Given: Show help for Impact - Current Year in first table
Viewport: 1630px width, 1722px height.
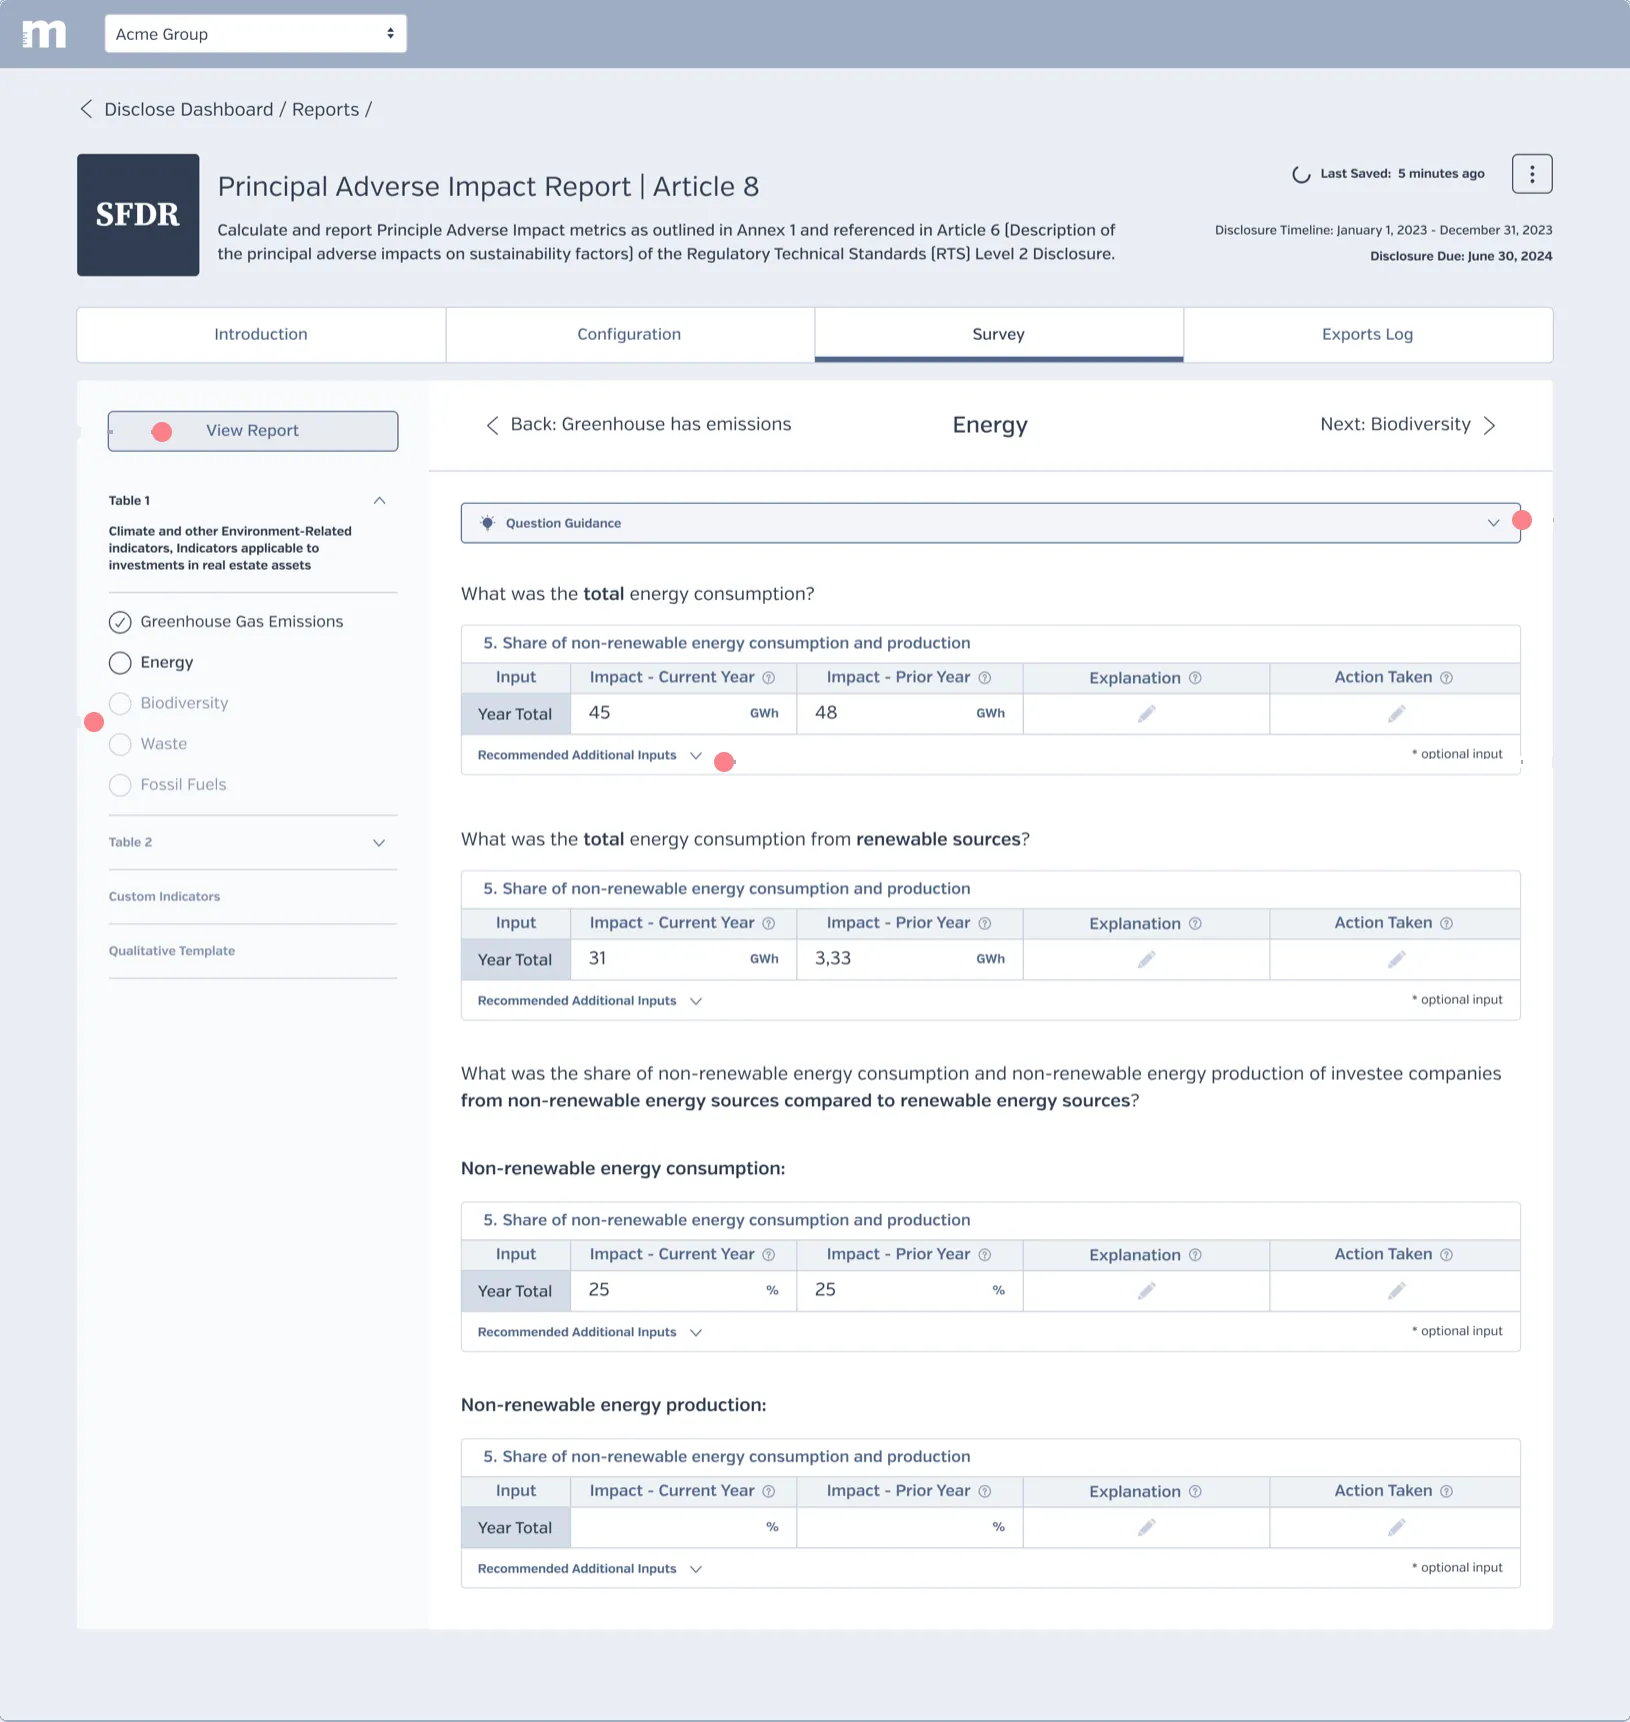Looking at the screenshot, I should point(768,678).
